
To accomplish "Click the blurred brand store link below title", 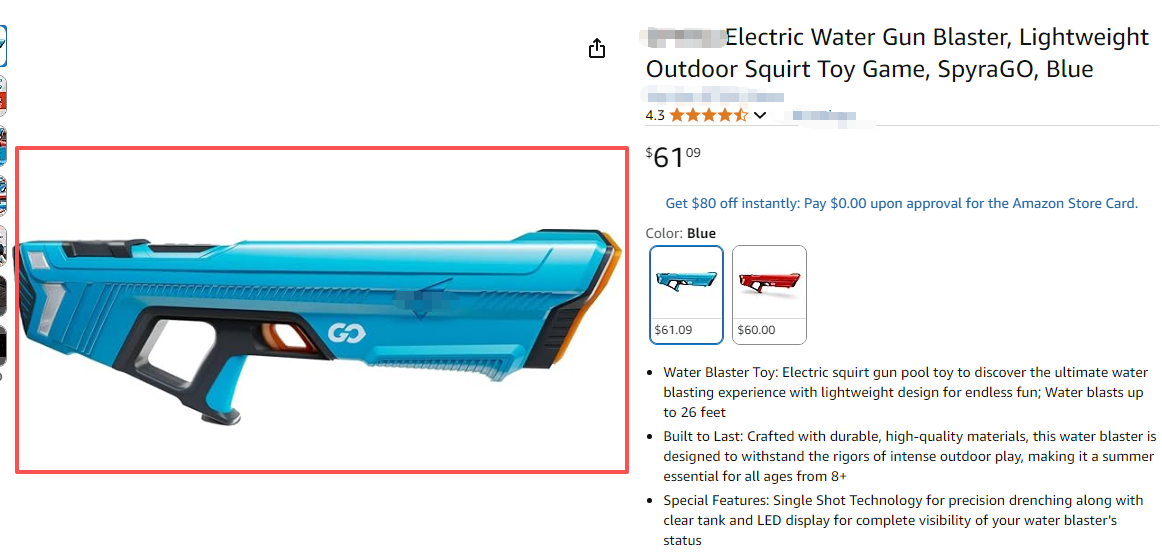I will click(x=714, y=96).
